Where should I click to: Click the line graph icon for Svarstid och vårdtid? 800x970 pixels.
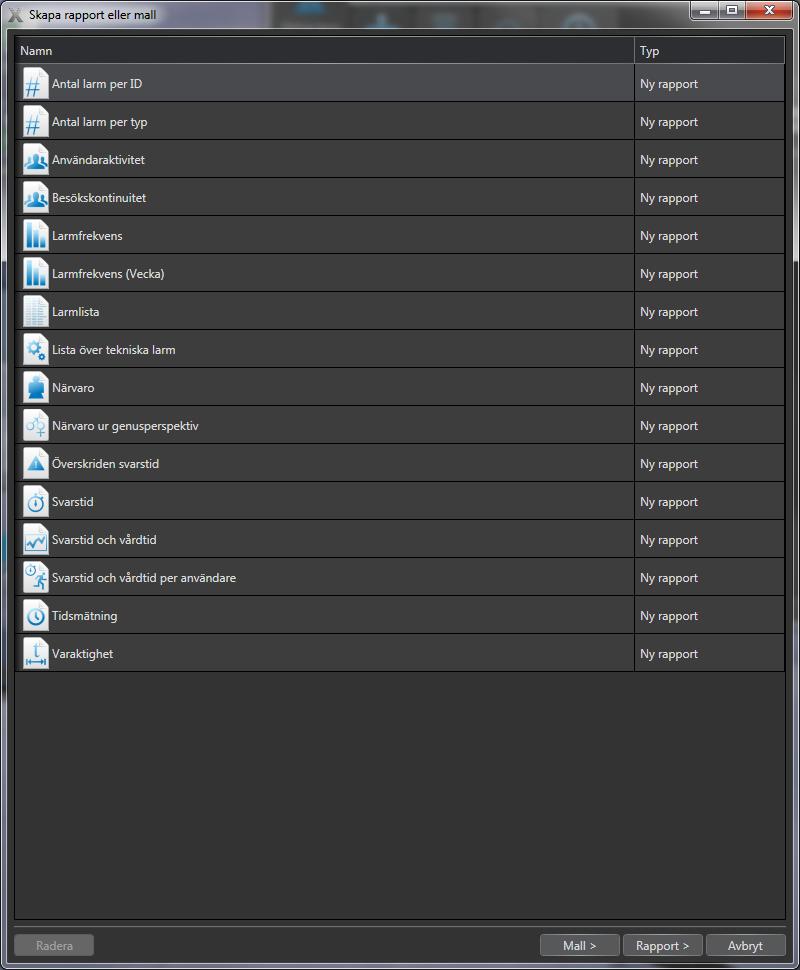[35, 540]
